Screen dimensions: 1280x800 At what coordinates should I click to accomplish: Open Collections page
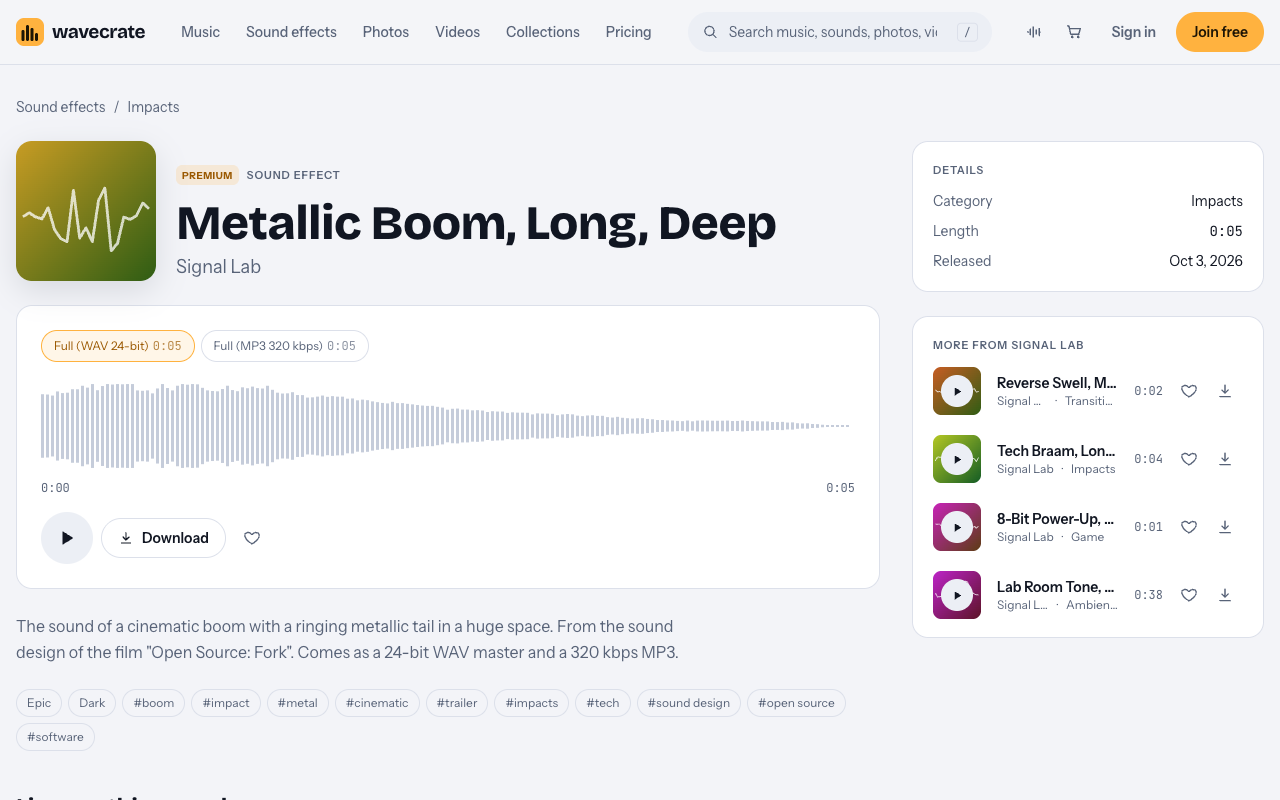click(543, 32)
